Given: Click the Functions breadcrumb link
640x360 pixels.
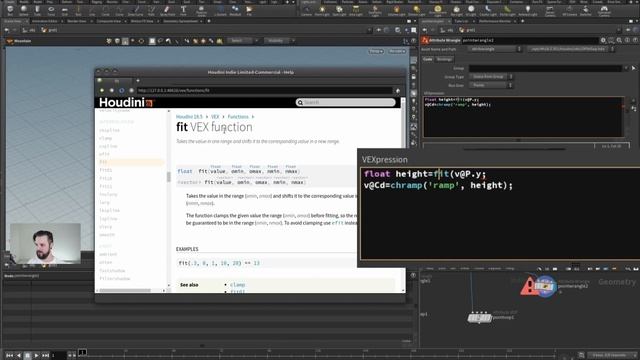Looking at the screenshot, I should (238, 117).
